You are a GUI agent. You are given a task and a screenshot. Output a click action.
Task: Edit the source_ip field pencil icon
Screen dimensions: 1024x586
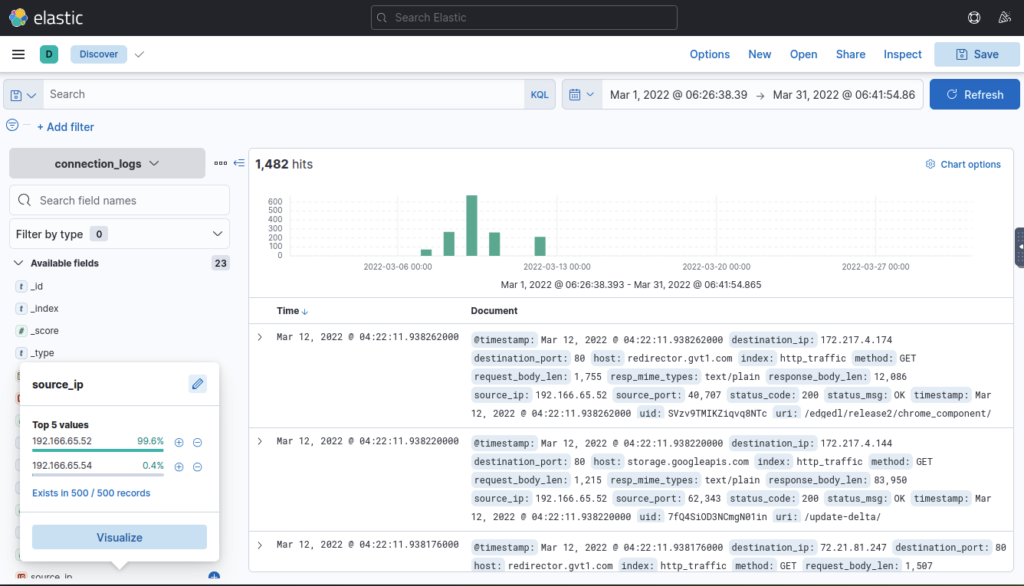click(x=197, y=384)
